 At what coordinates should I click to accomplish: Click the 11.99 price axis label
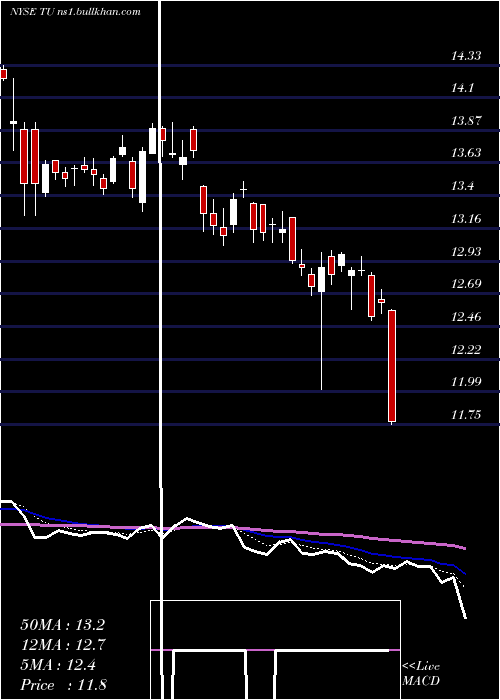[466, 382]
